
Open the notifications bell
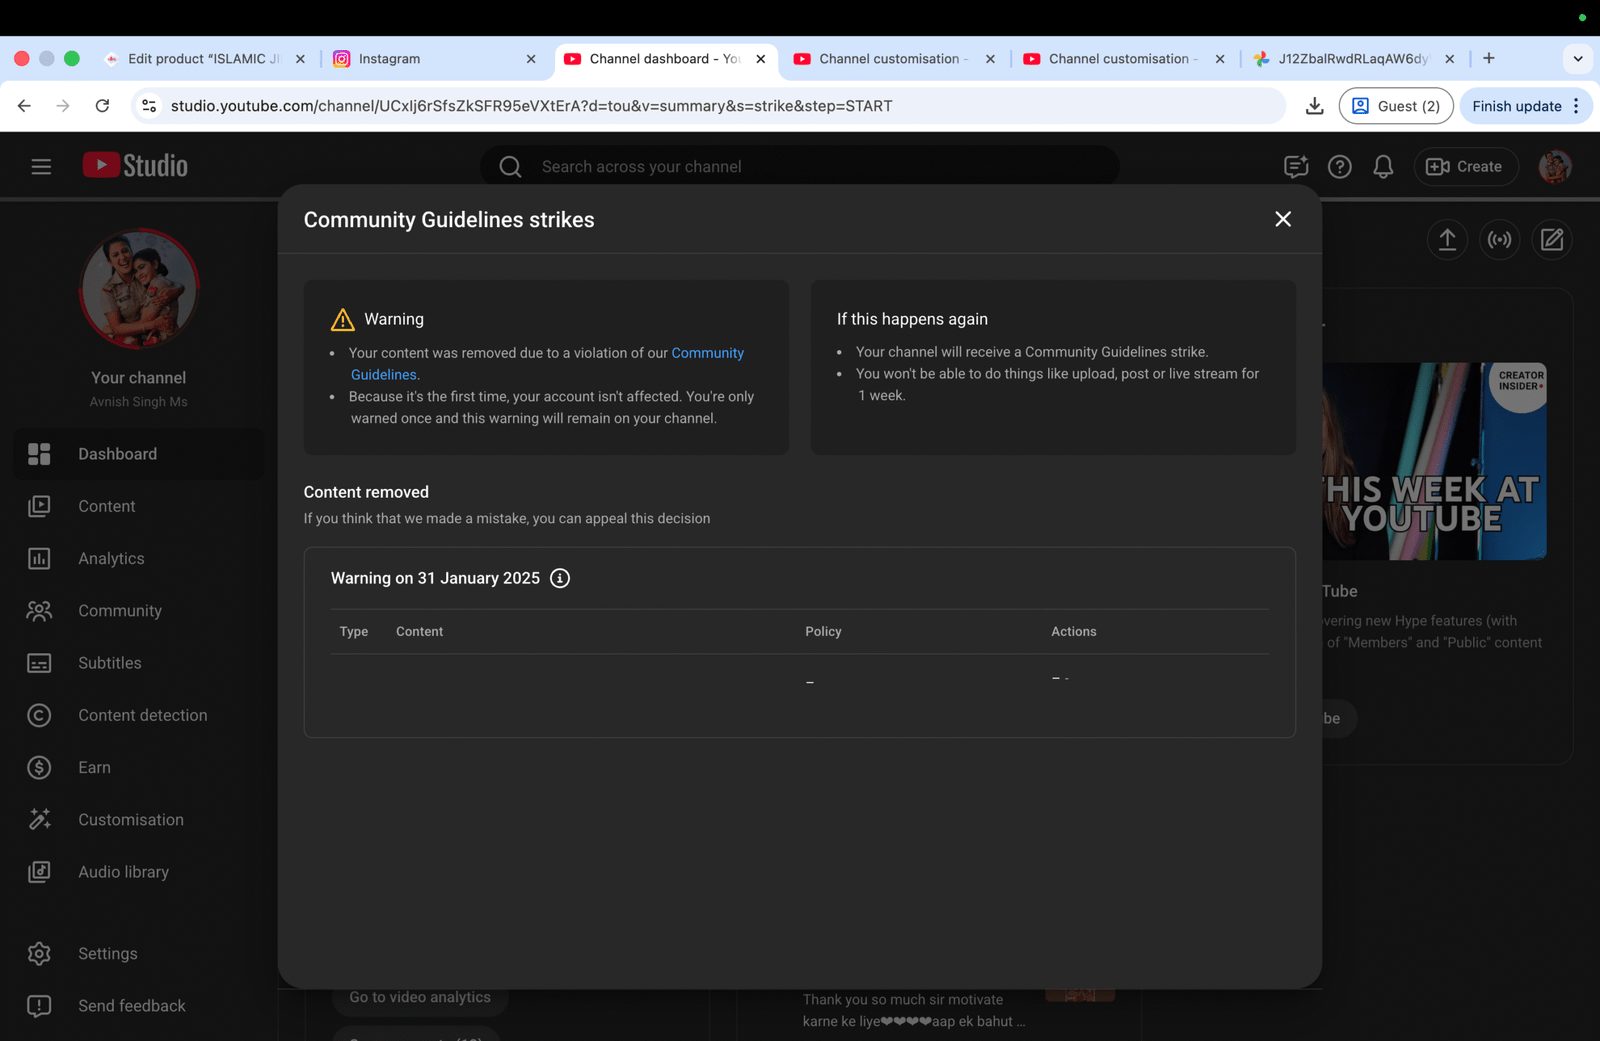(x=1383, y=167)
